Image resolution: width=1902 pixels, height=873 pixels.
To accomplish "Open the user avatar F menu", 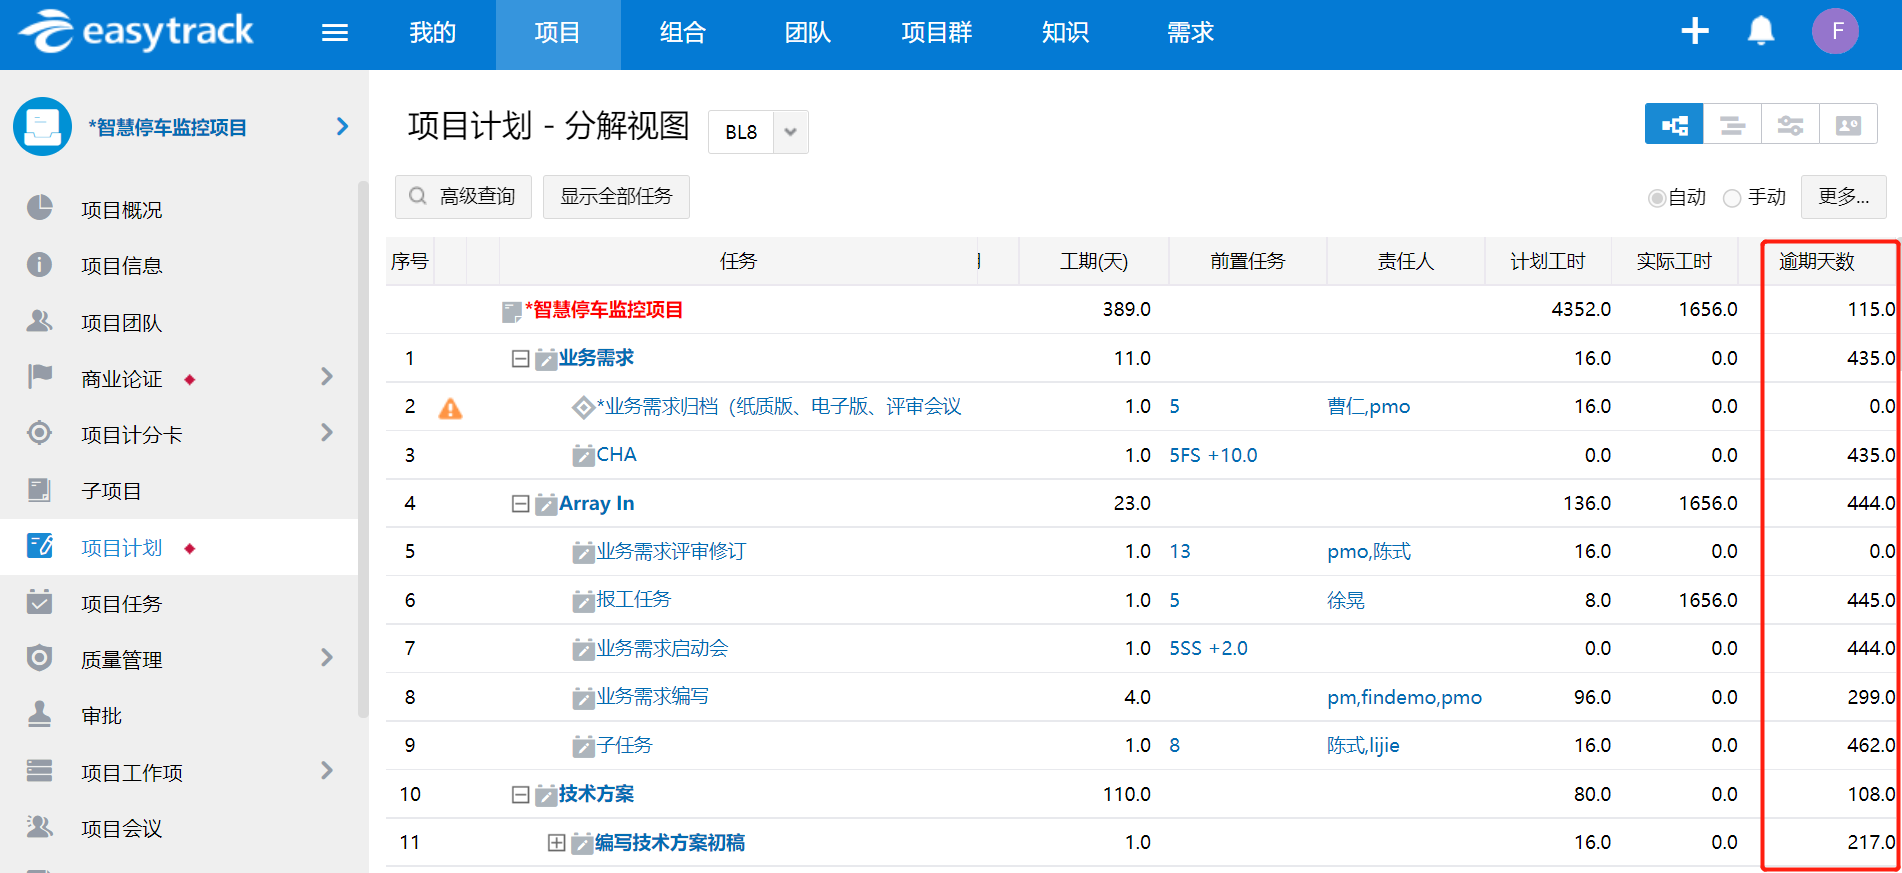I will (1835, 31).
